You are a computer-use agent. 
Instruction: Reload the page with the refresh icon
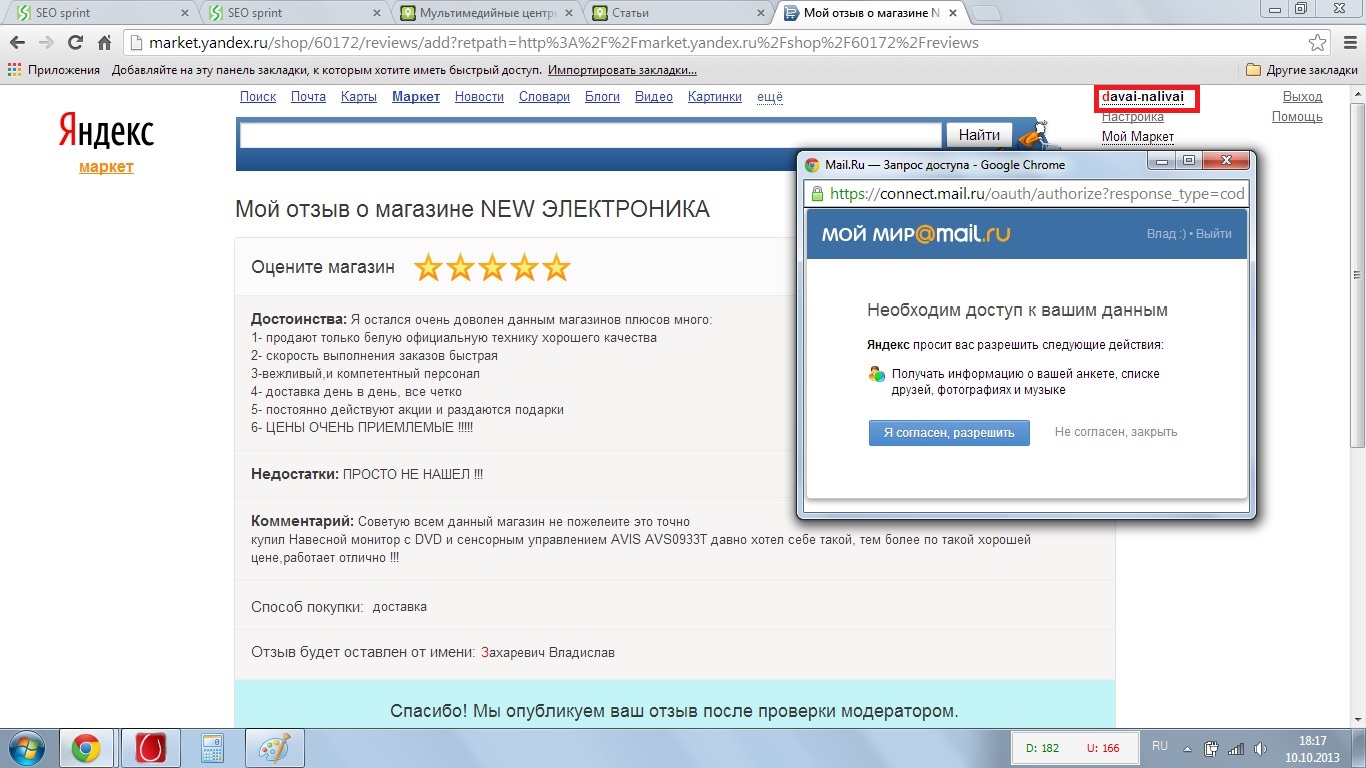[75, 43]
